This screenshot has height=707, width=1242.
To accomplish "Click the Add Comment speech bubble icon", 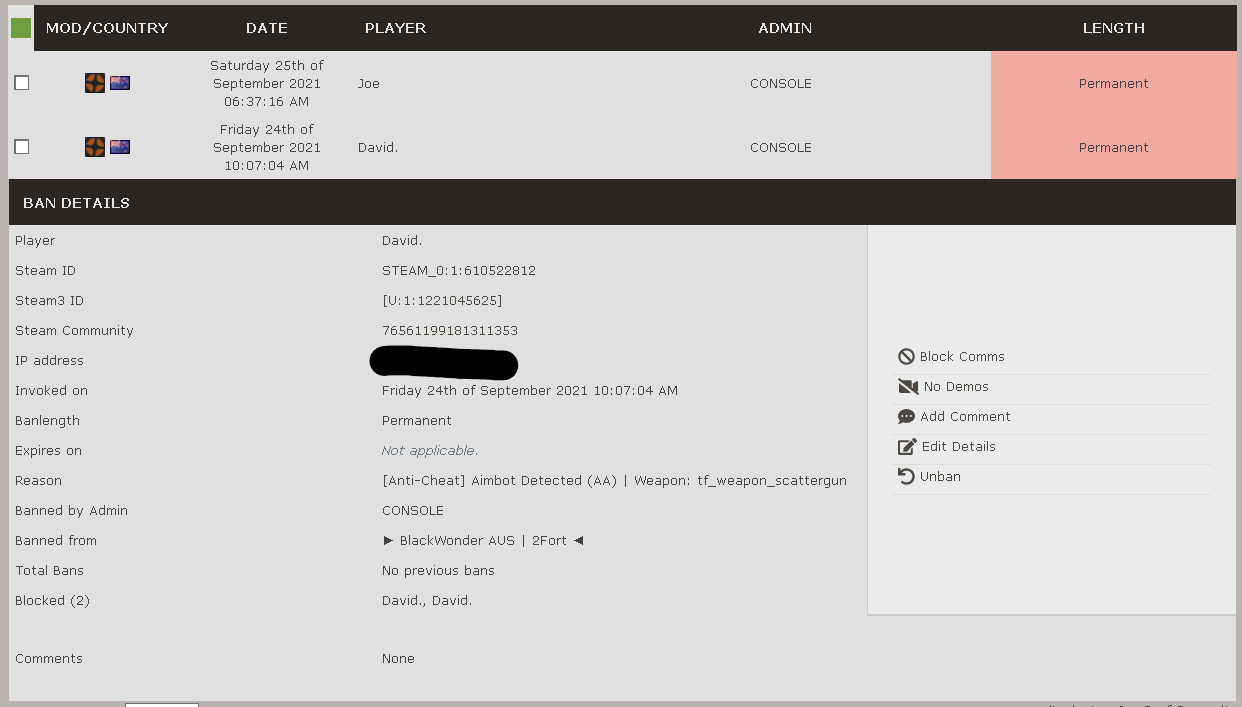I will pyautogui.click(x=906, y=416).
